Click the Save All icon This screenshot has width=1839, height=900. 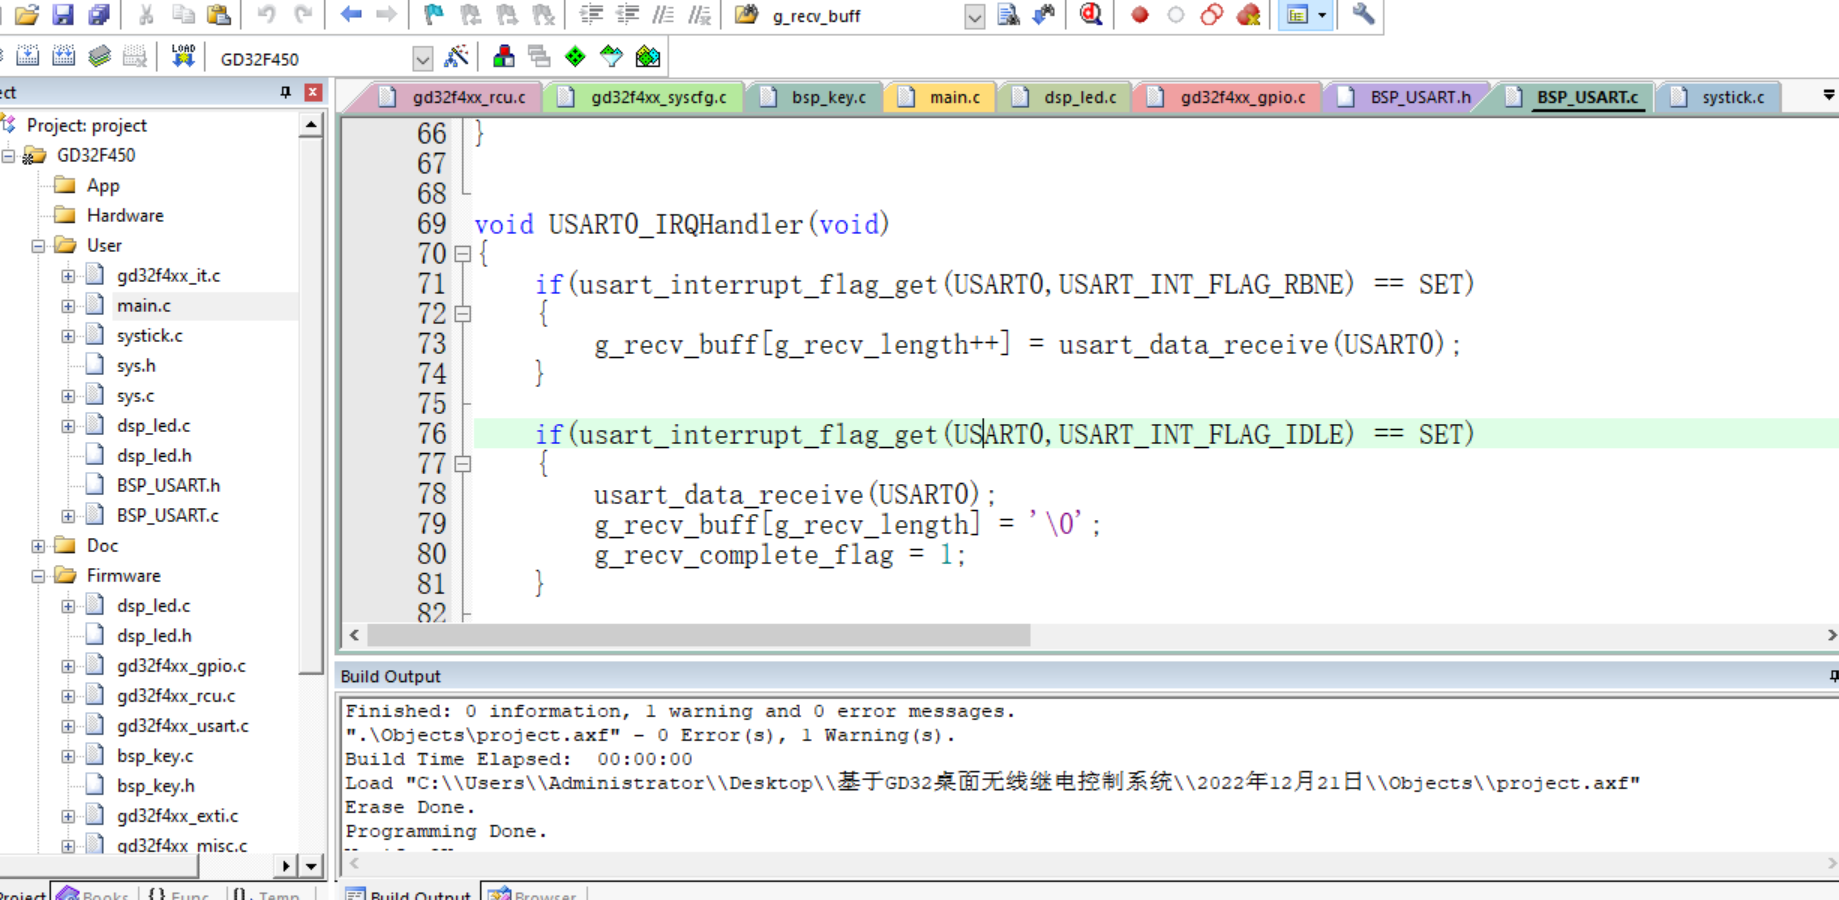[99, 15]
